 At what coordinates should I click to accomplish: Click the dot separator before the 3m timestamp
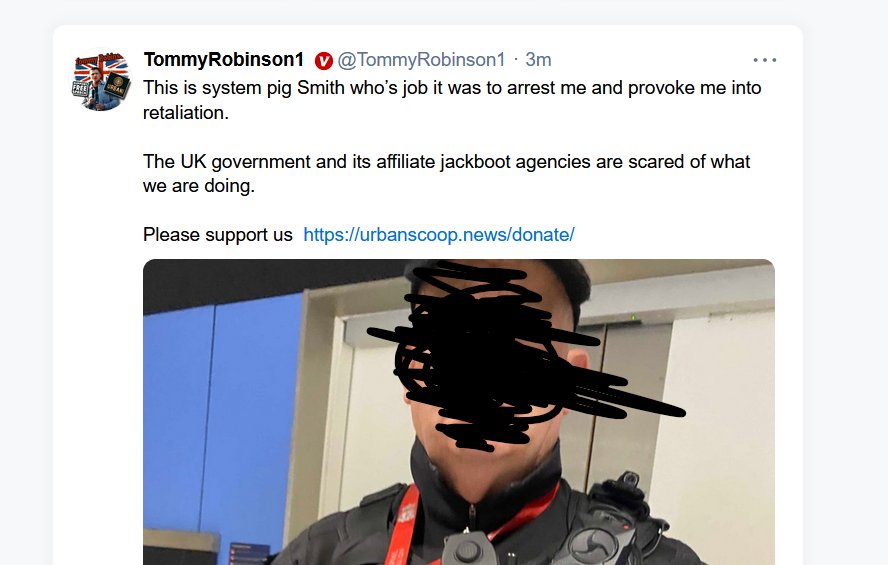(515, 59)
